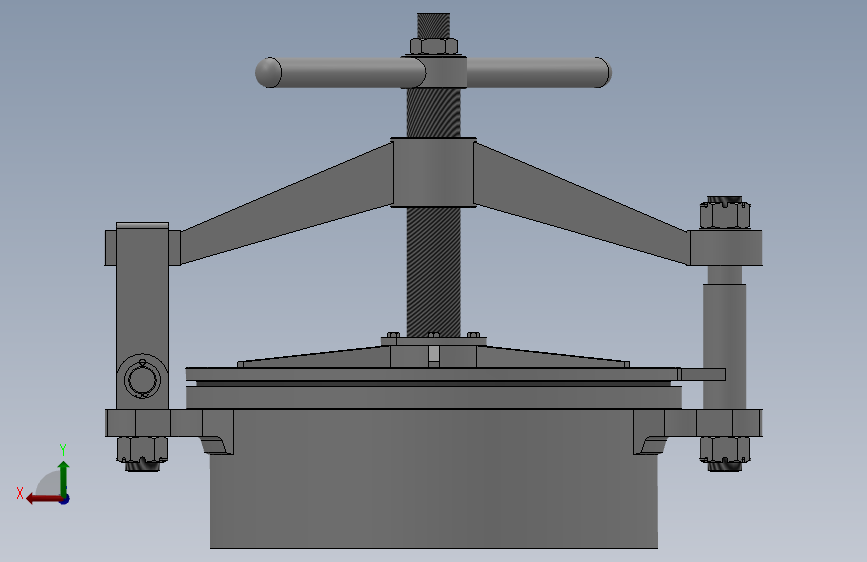Click the green Y axis arrow of the triad
867x562 pixels.
(64, 477)
